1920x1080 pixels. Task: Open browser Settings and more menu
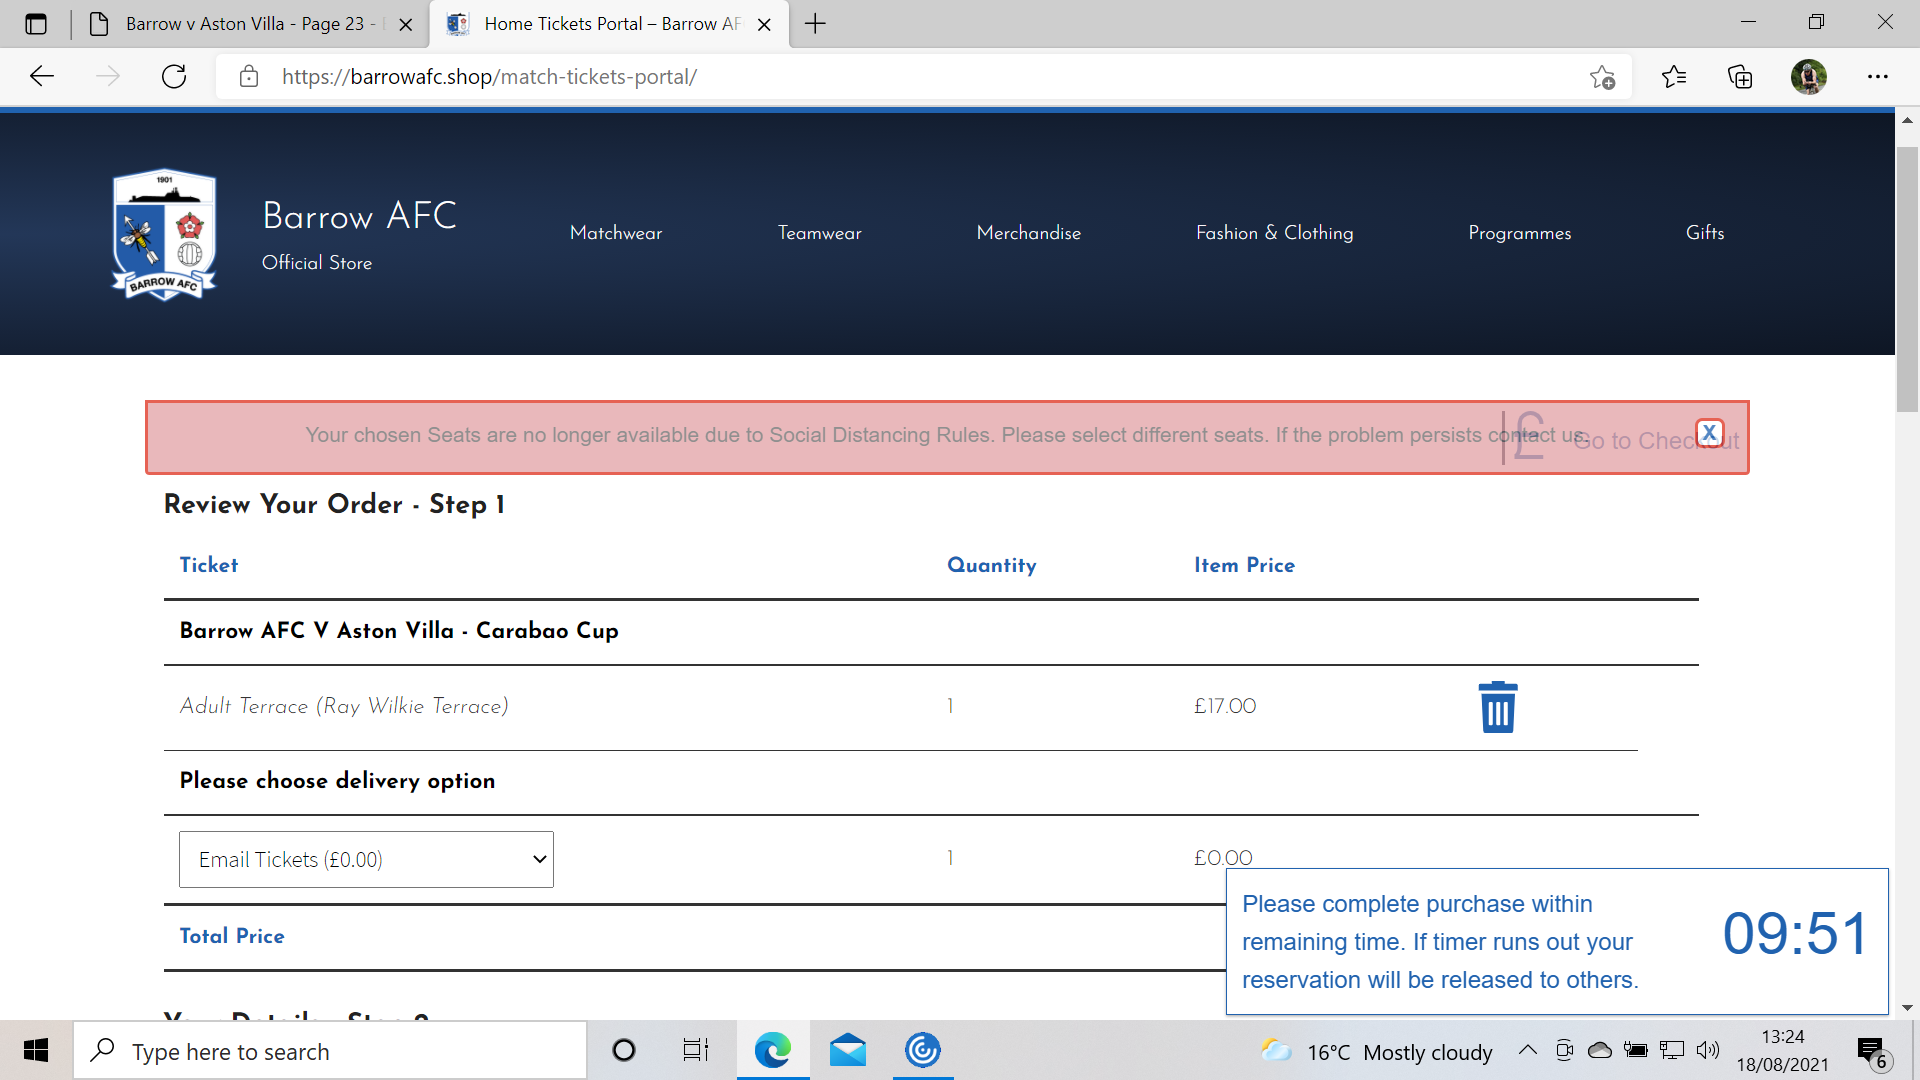[1877, 76]
